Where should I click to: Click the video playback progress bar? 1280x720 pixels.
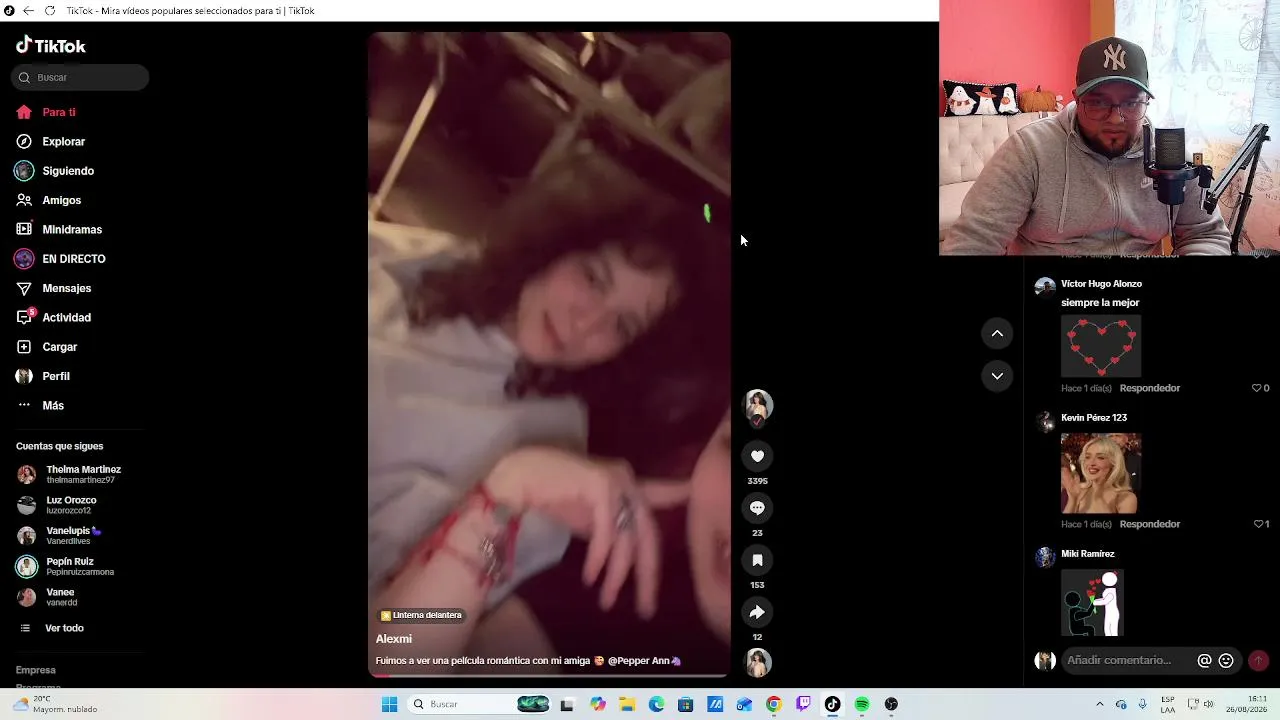click(x=549, y=676)
